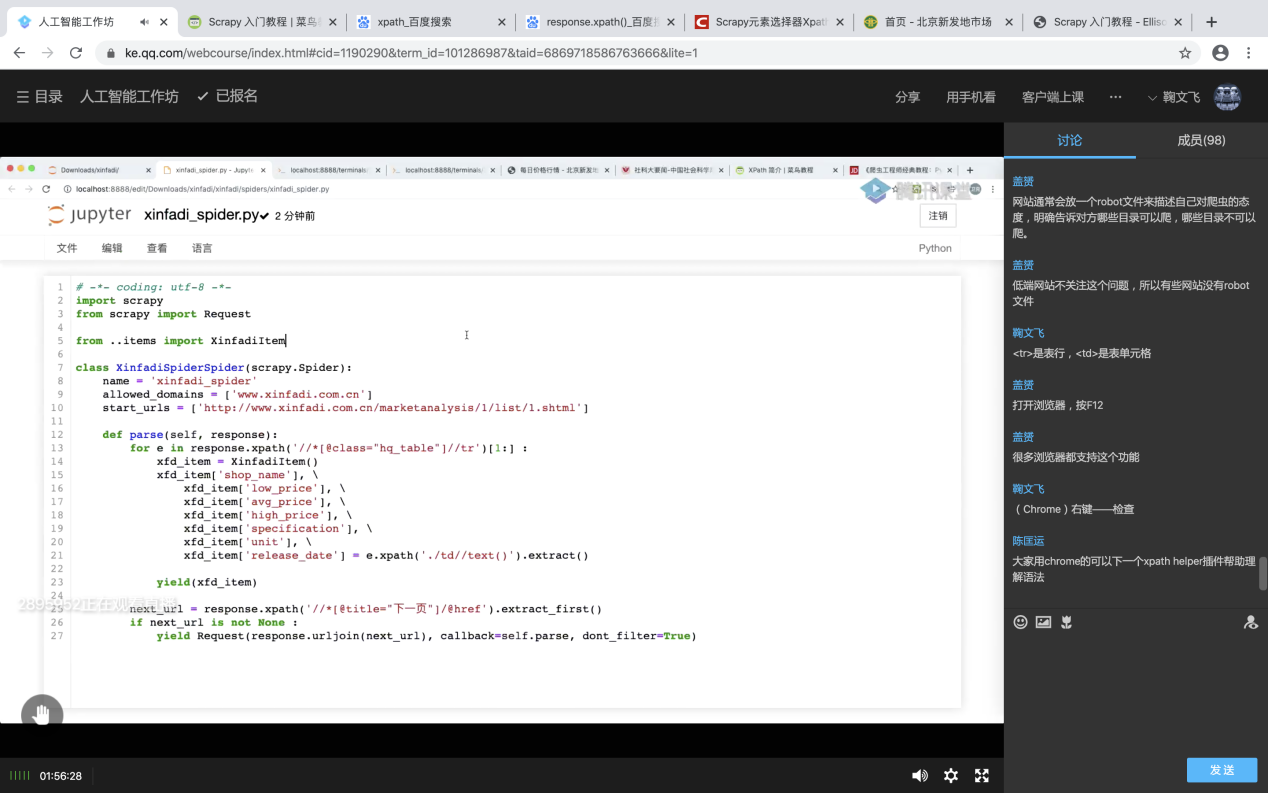Open the three dots more options menu
This screenshot has height=793, width=1268.
click(1115, 97)
